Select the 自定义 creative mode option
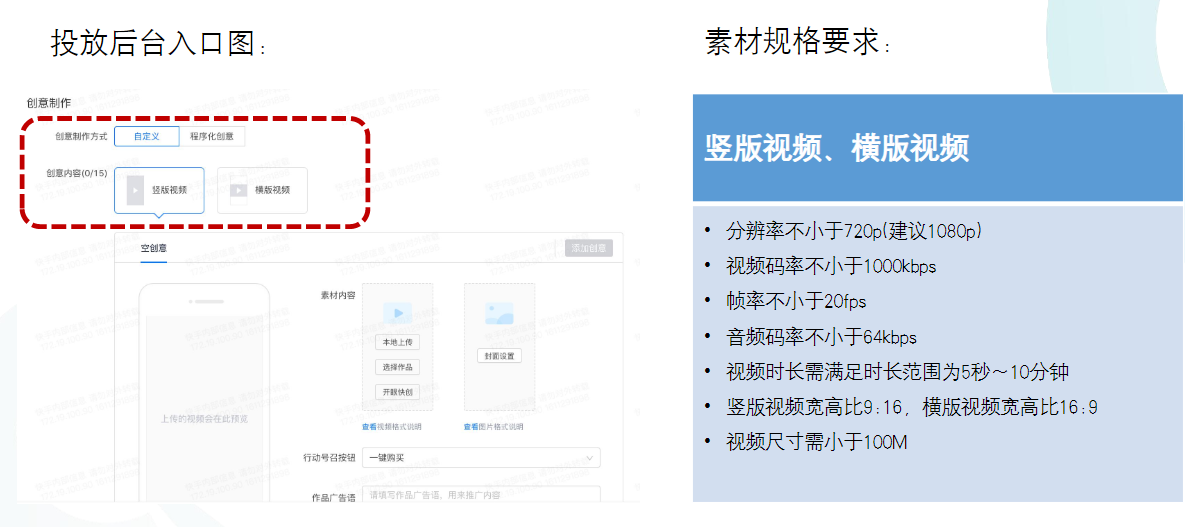The width and height of the screenshot is (1185, 527). [x=147, y=137]
